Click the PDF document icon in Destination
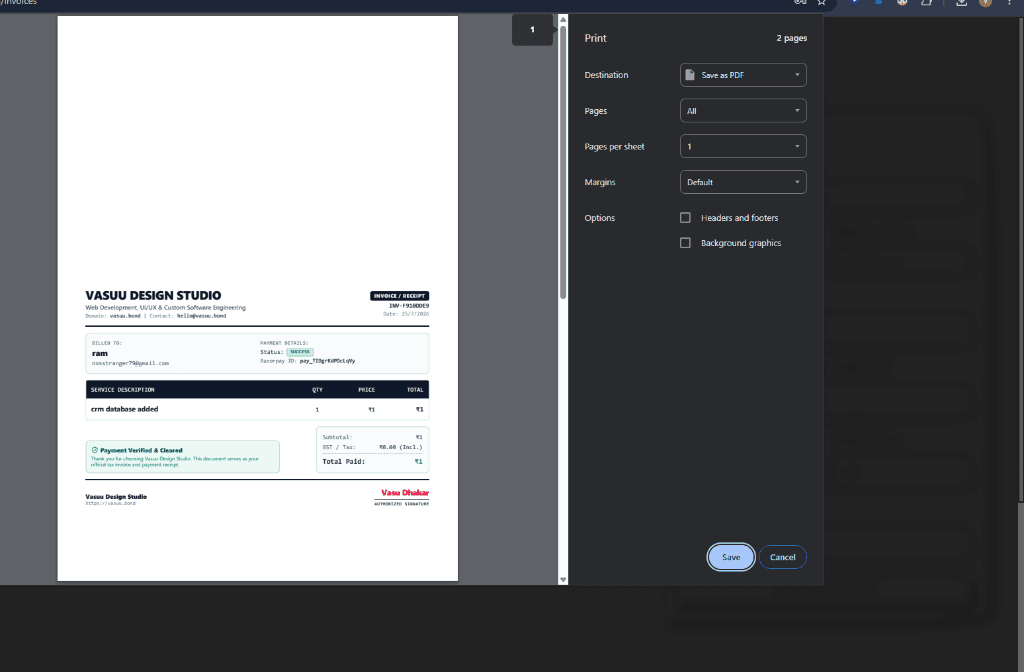This screenshot has height=672, width=1024. pos(690,75)
